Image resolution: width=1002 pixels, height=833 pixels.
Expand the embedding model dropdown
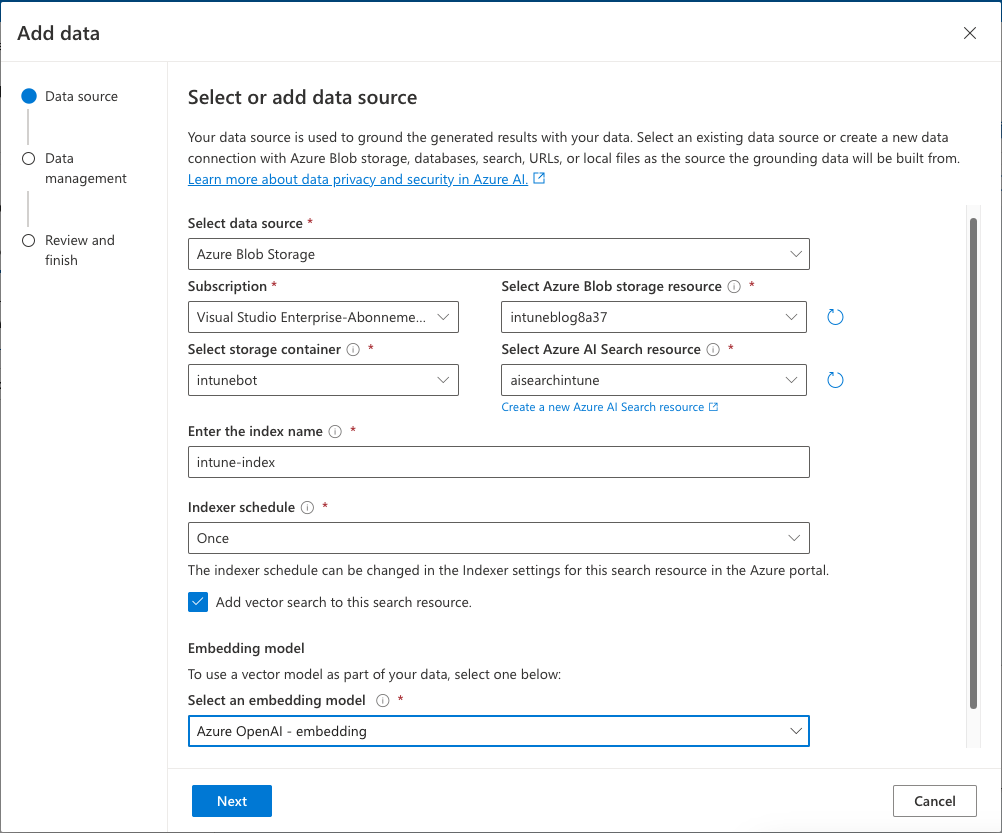tap(498, 731)
